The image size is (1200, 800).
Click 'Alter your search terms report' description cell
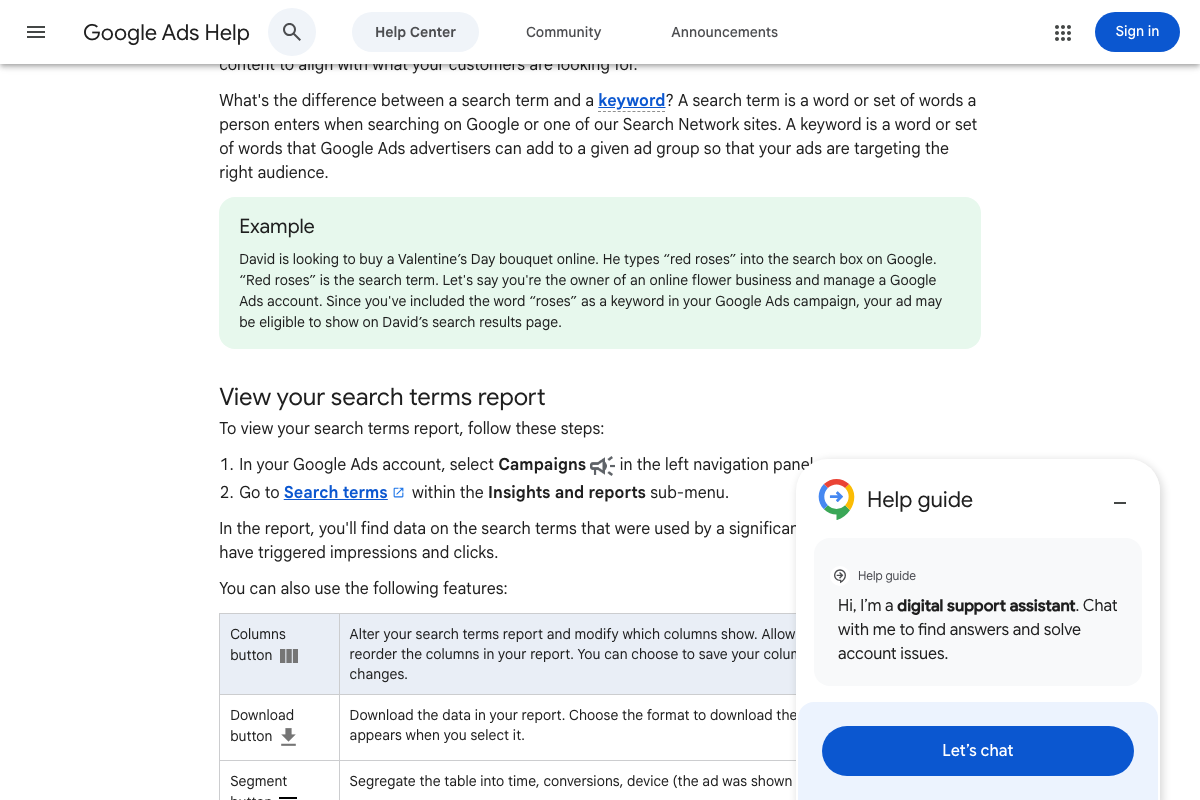tap(568, 654)
